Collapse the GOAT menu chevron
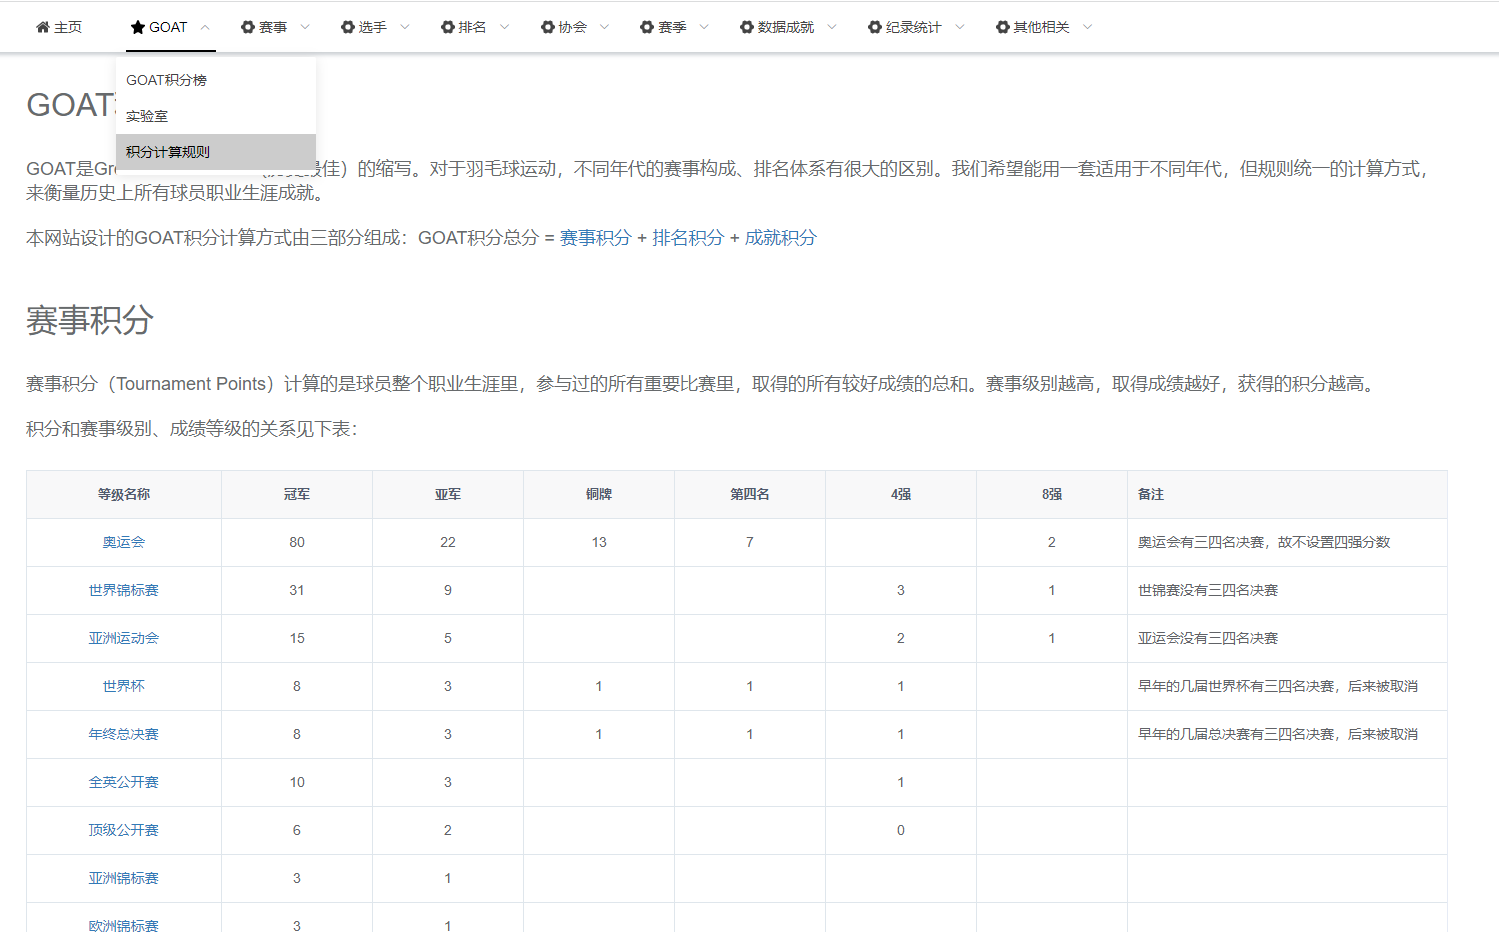This screenshot has height=932, width=1499. (205, 27)
